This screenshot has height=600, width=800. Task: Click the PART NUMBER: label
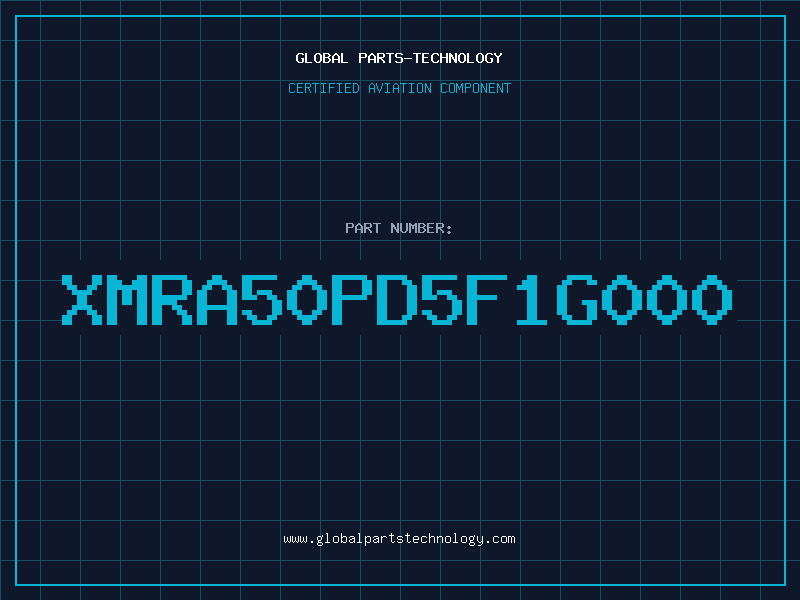pos(399,228)
